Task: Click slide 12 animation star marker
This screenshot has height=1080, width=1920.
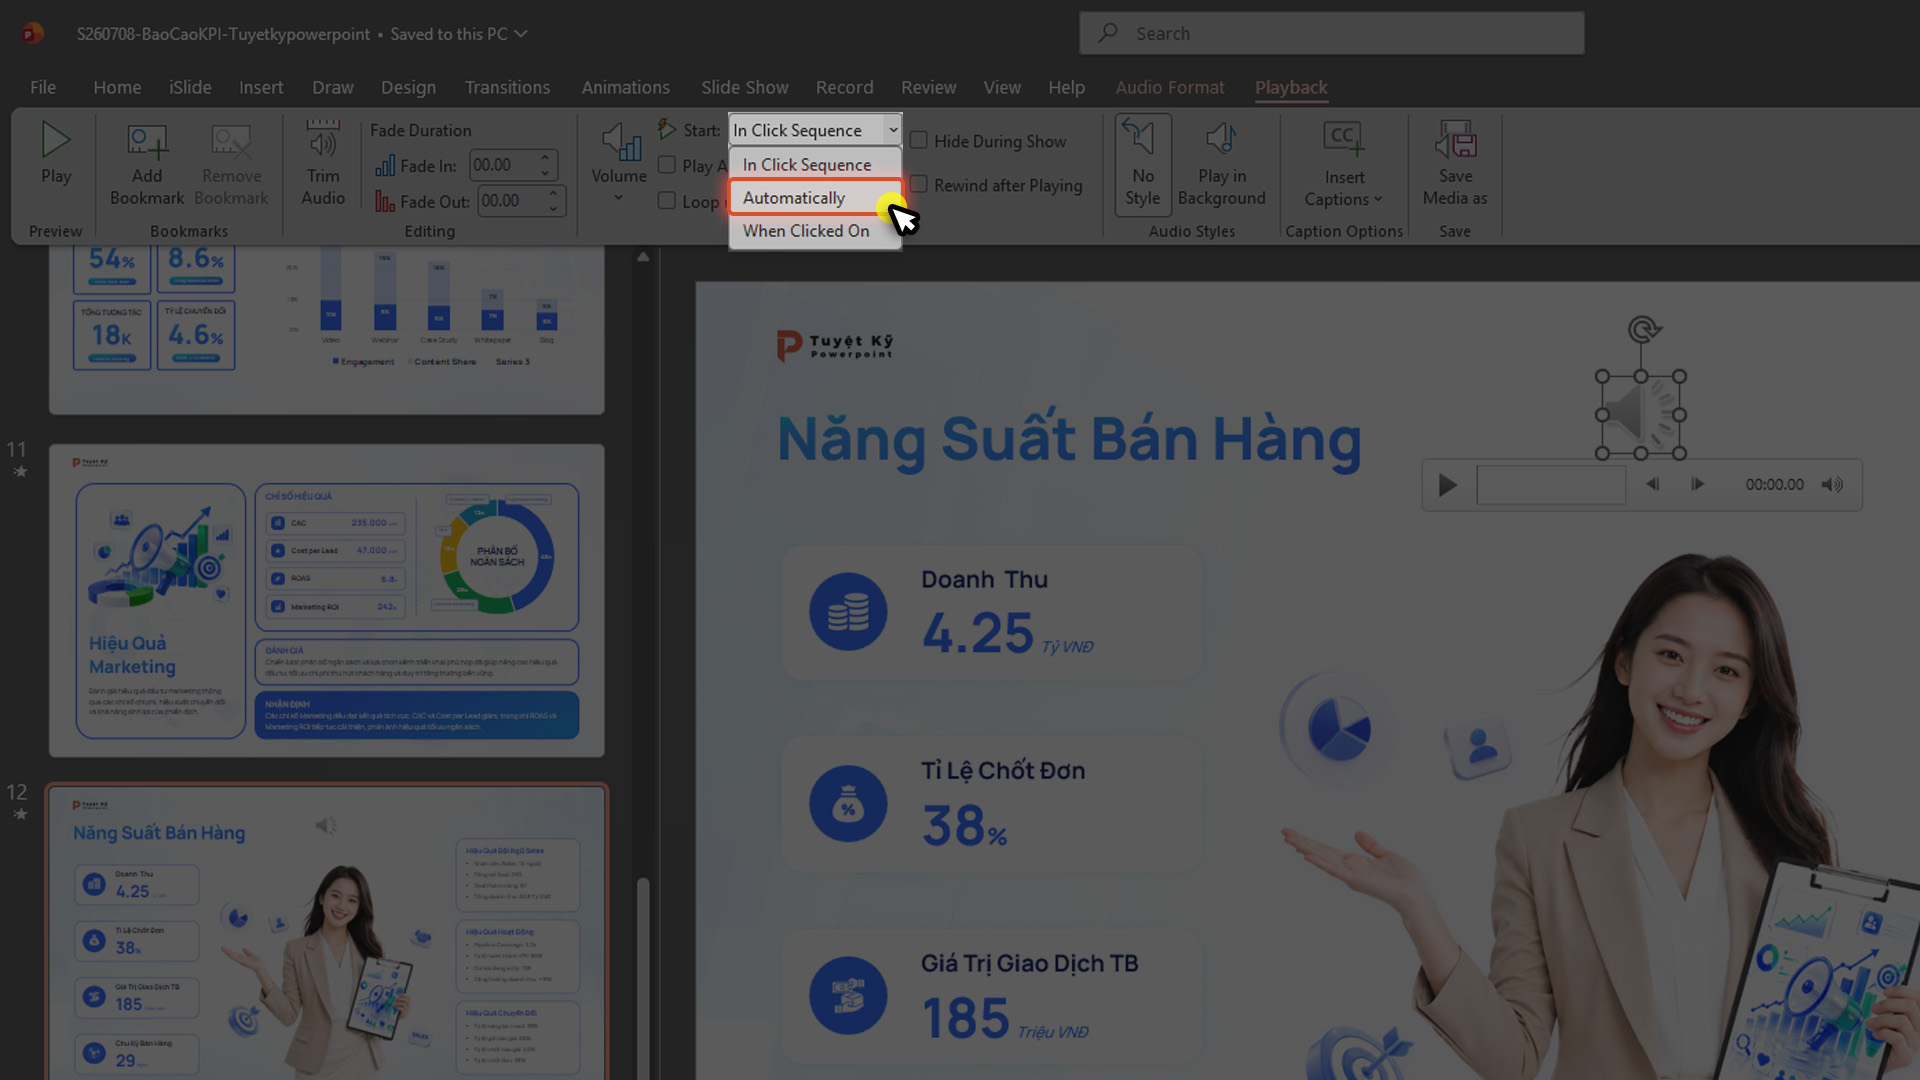Action: point(19,814)
